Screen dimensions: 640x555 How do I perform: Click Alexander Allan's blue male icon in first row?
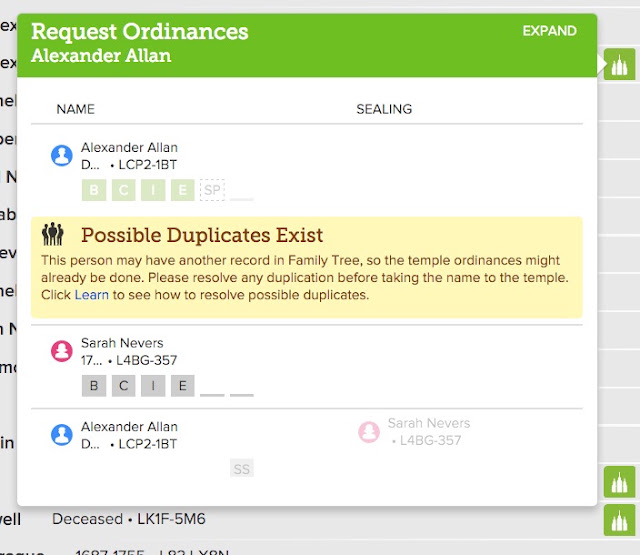pos(62,155)
